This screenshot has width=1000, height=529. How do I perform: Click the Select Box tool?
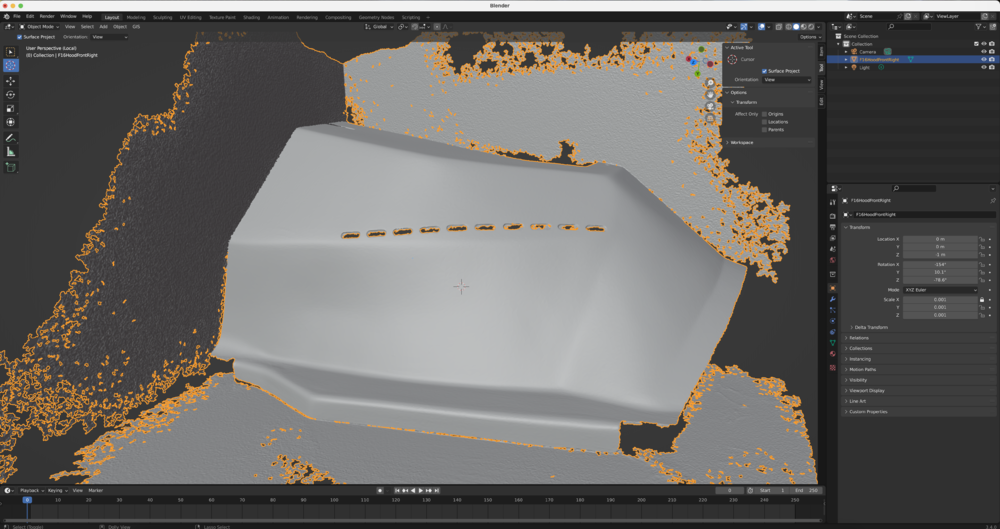[x=11, y=52]
